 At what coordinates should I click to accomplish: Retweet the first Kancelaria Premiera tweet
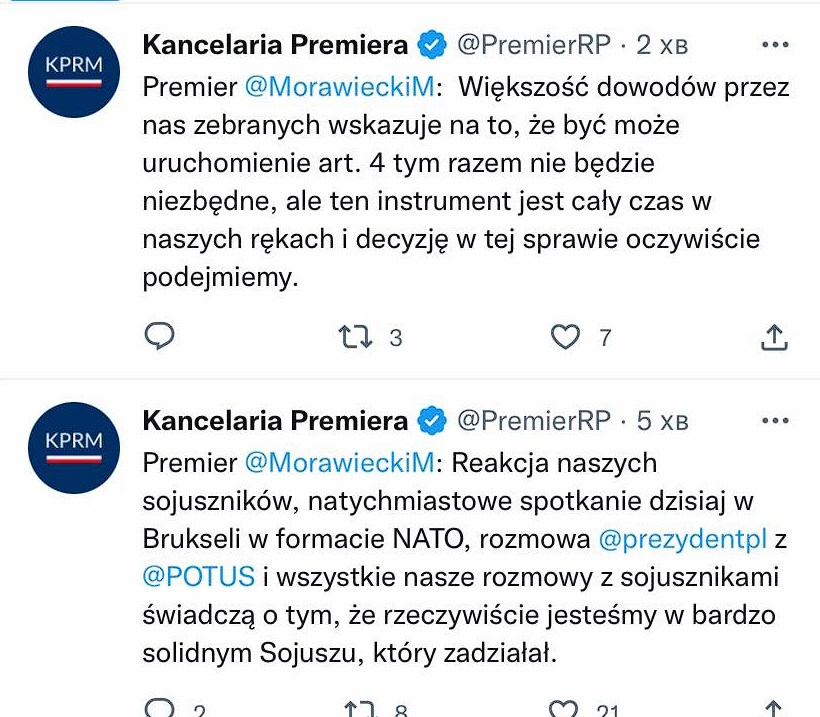click(355, 337)
